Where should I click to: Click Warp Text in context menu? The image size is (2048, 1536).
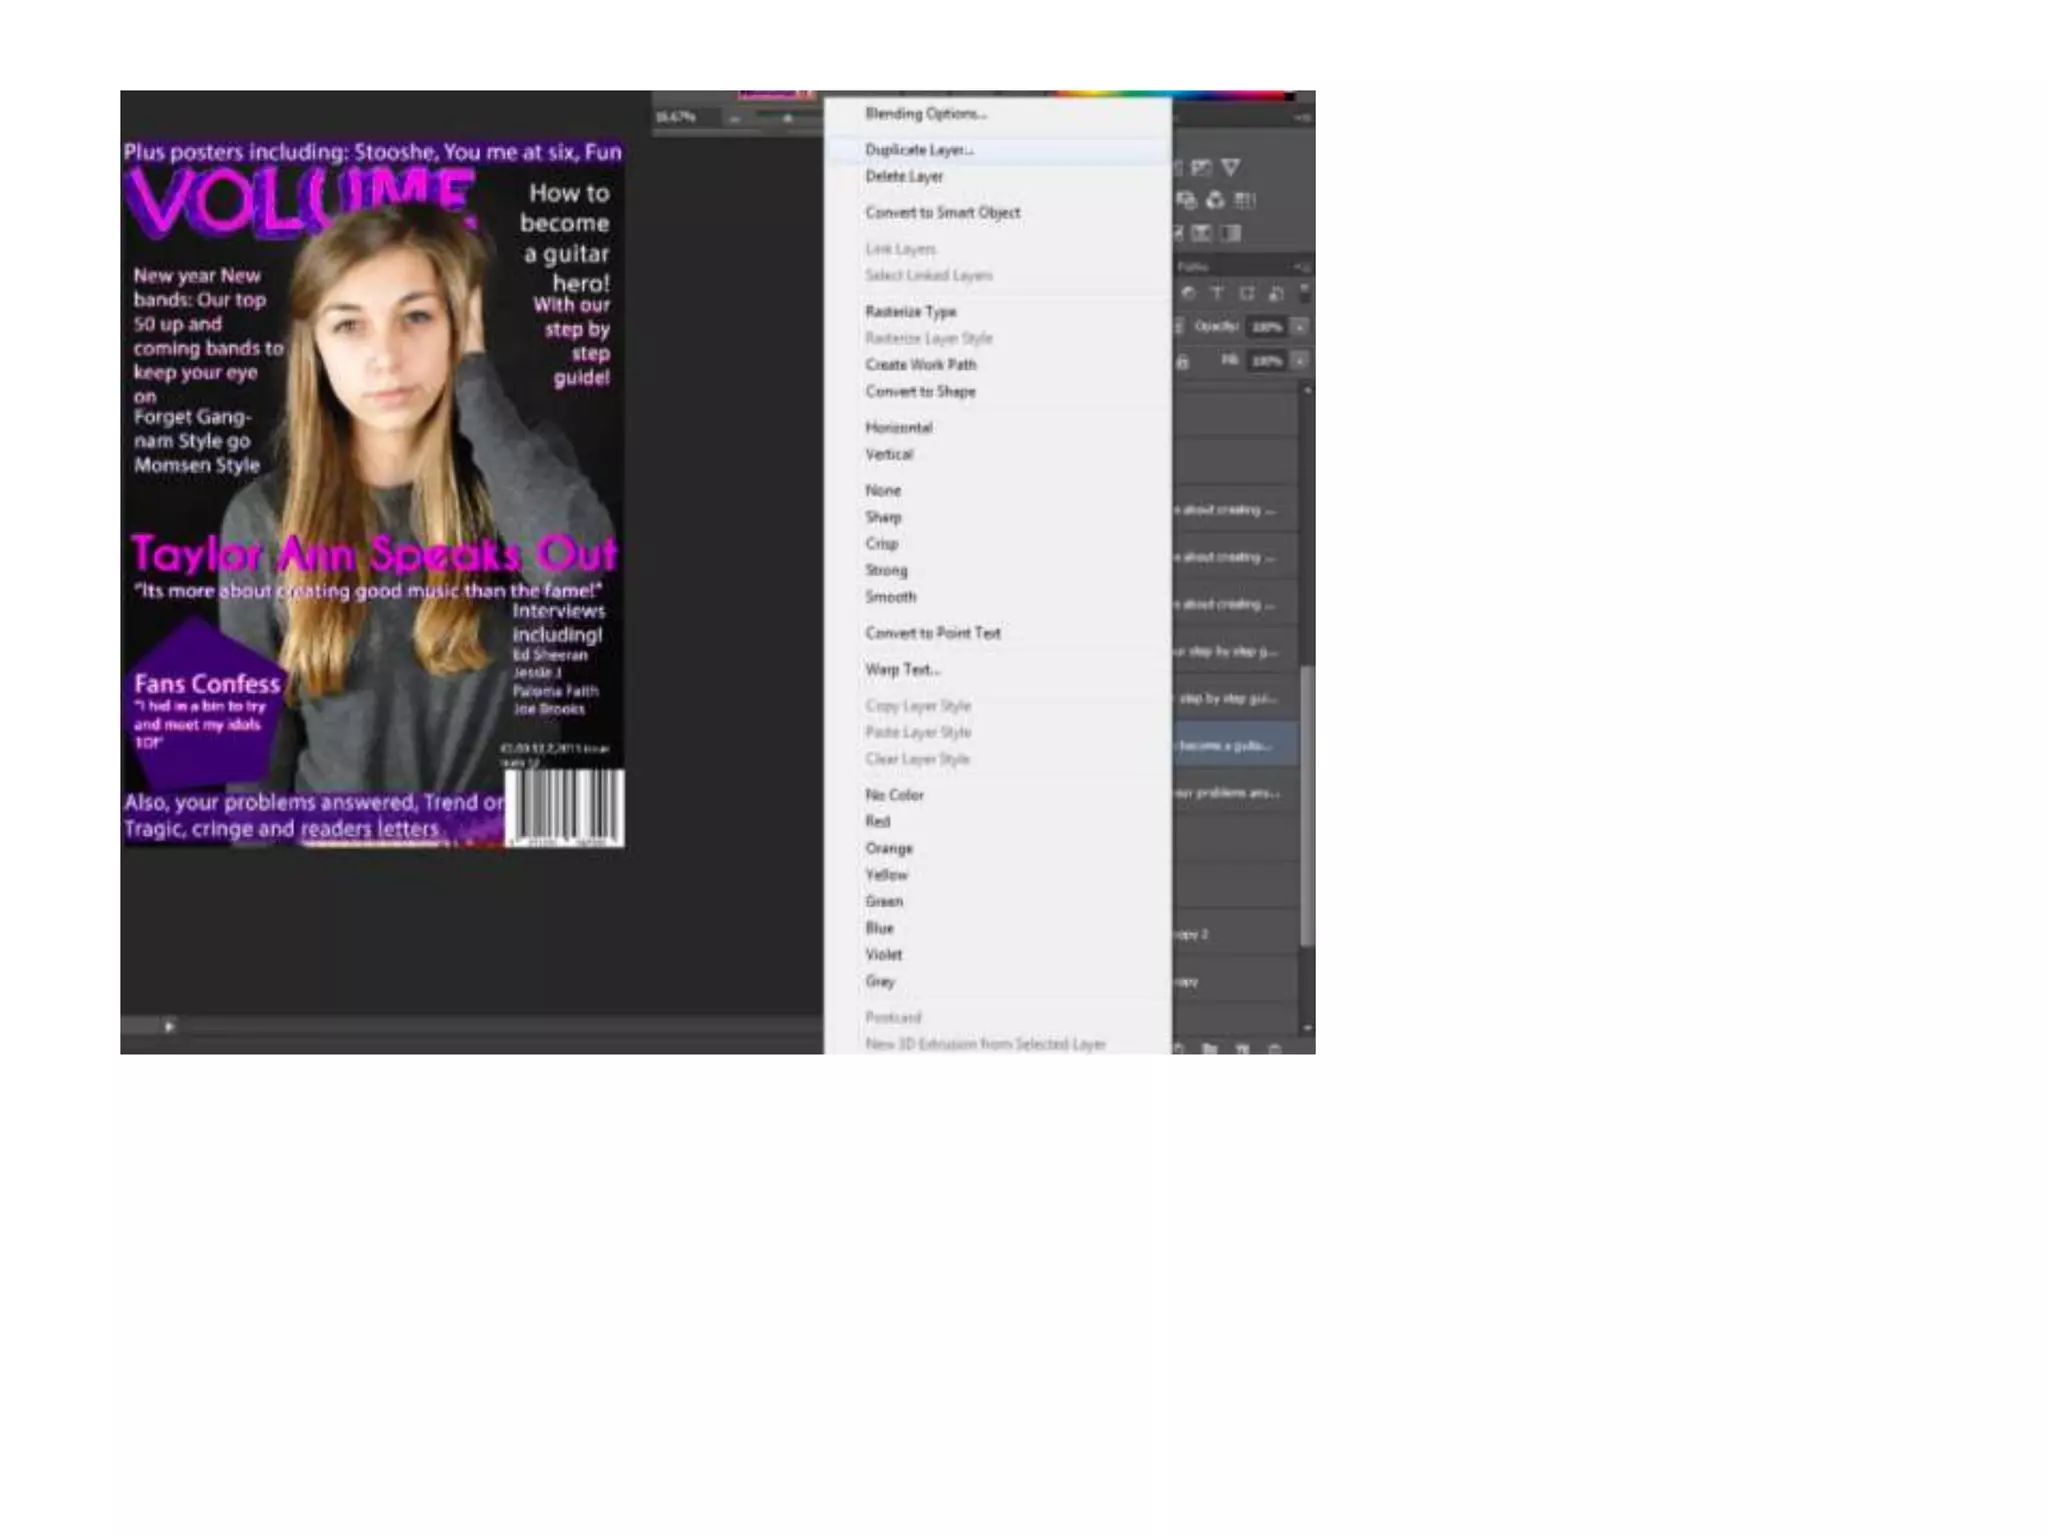[902, 669]
